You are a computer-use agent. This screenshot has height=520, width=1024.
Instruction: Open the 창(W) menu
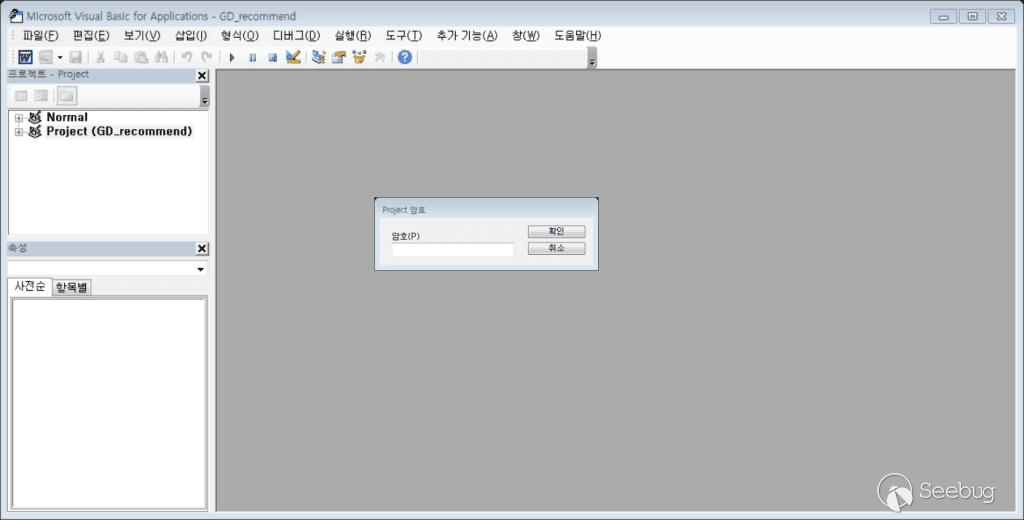[x=526, y=36]
